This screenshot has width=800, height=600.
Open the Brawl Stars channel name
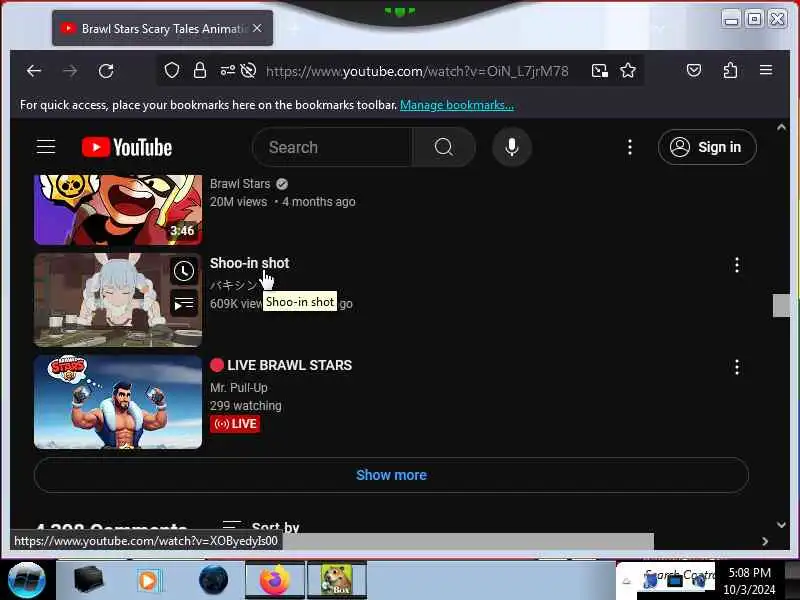tap(240, 184)
